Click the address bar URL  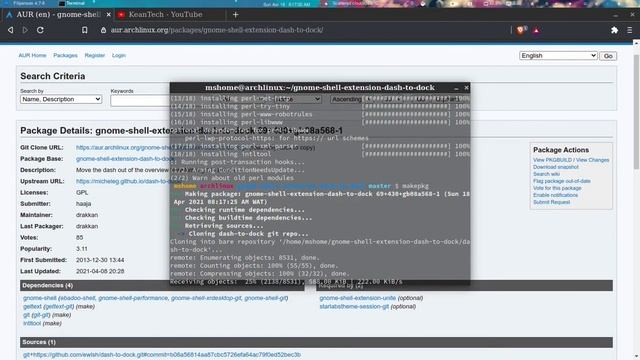(217, 30)
